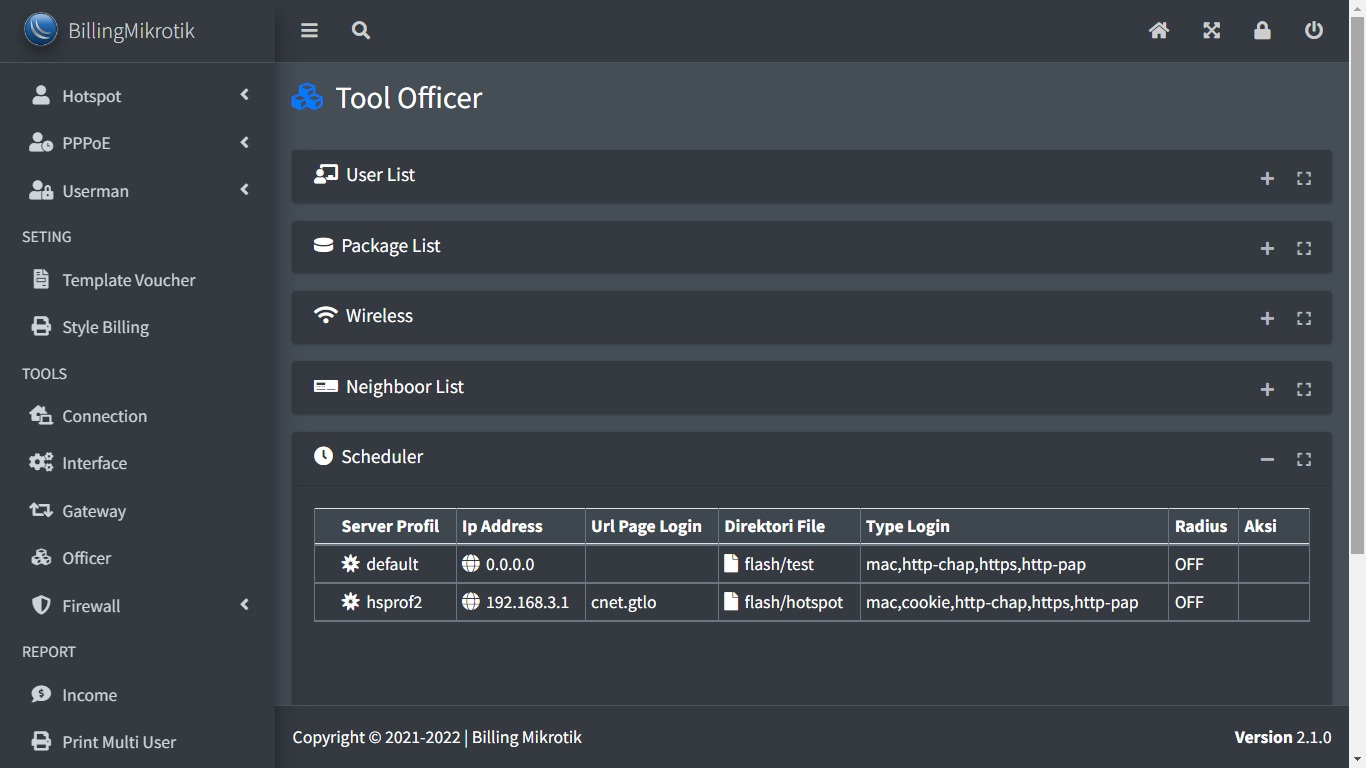Select the Income report link
This screenshot has height=768, width=1366.
click(x=89, y=695)
